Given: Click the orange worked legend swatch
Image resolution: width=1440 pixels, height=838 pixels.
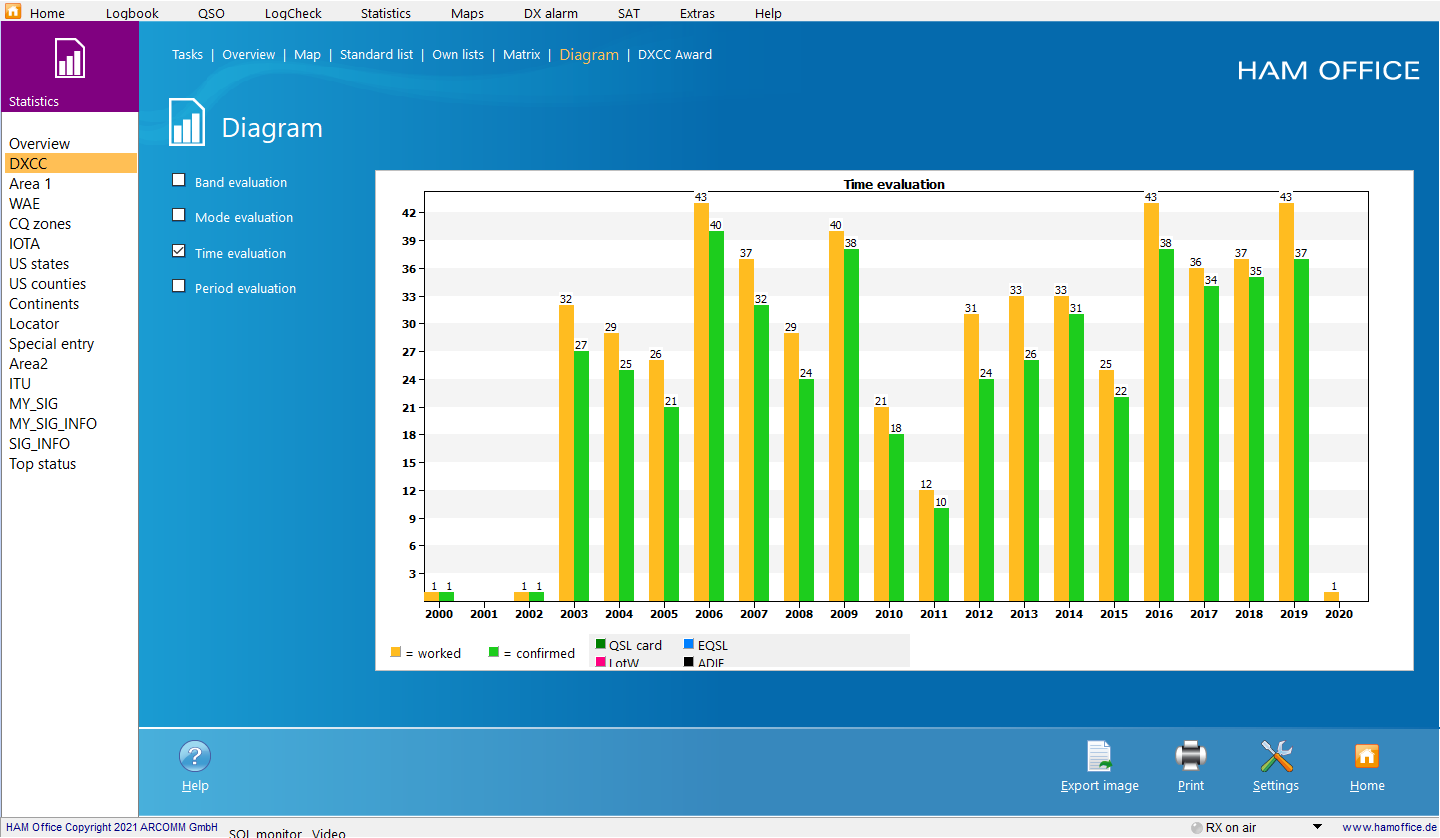Looking at the screenshot, I should (395, 652).
